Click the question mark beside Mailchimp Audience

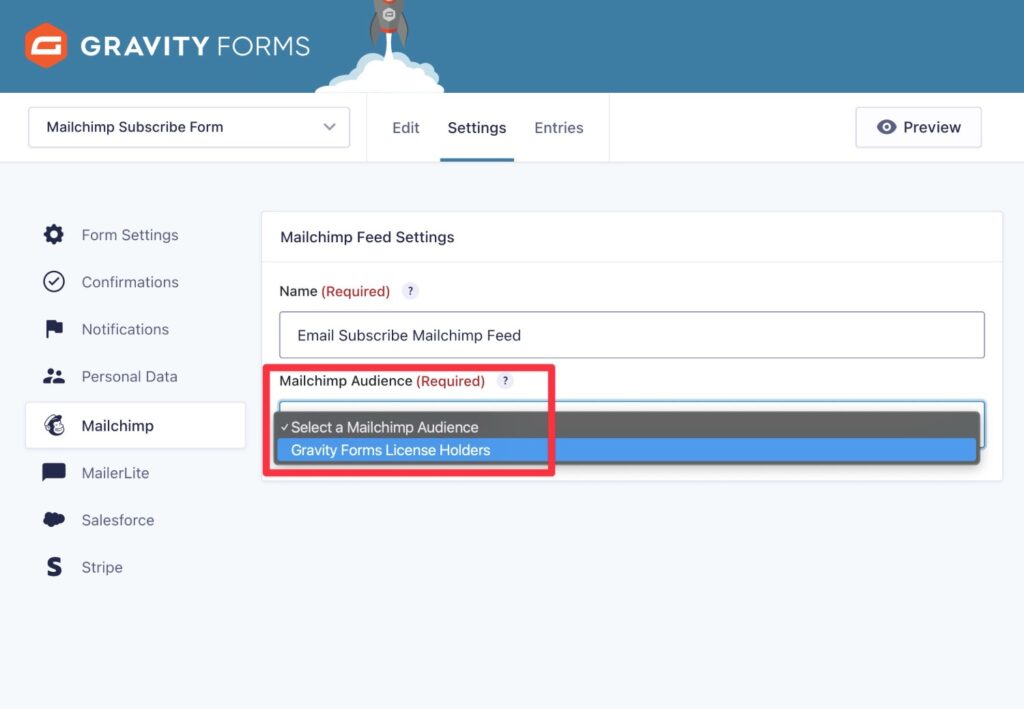(505, 381)
